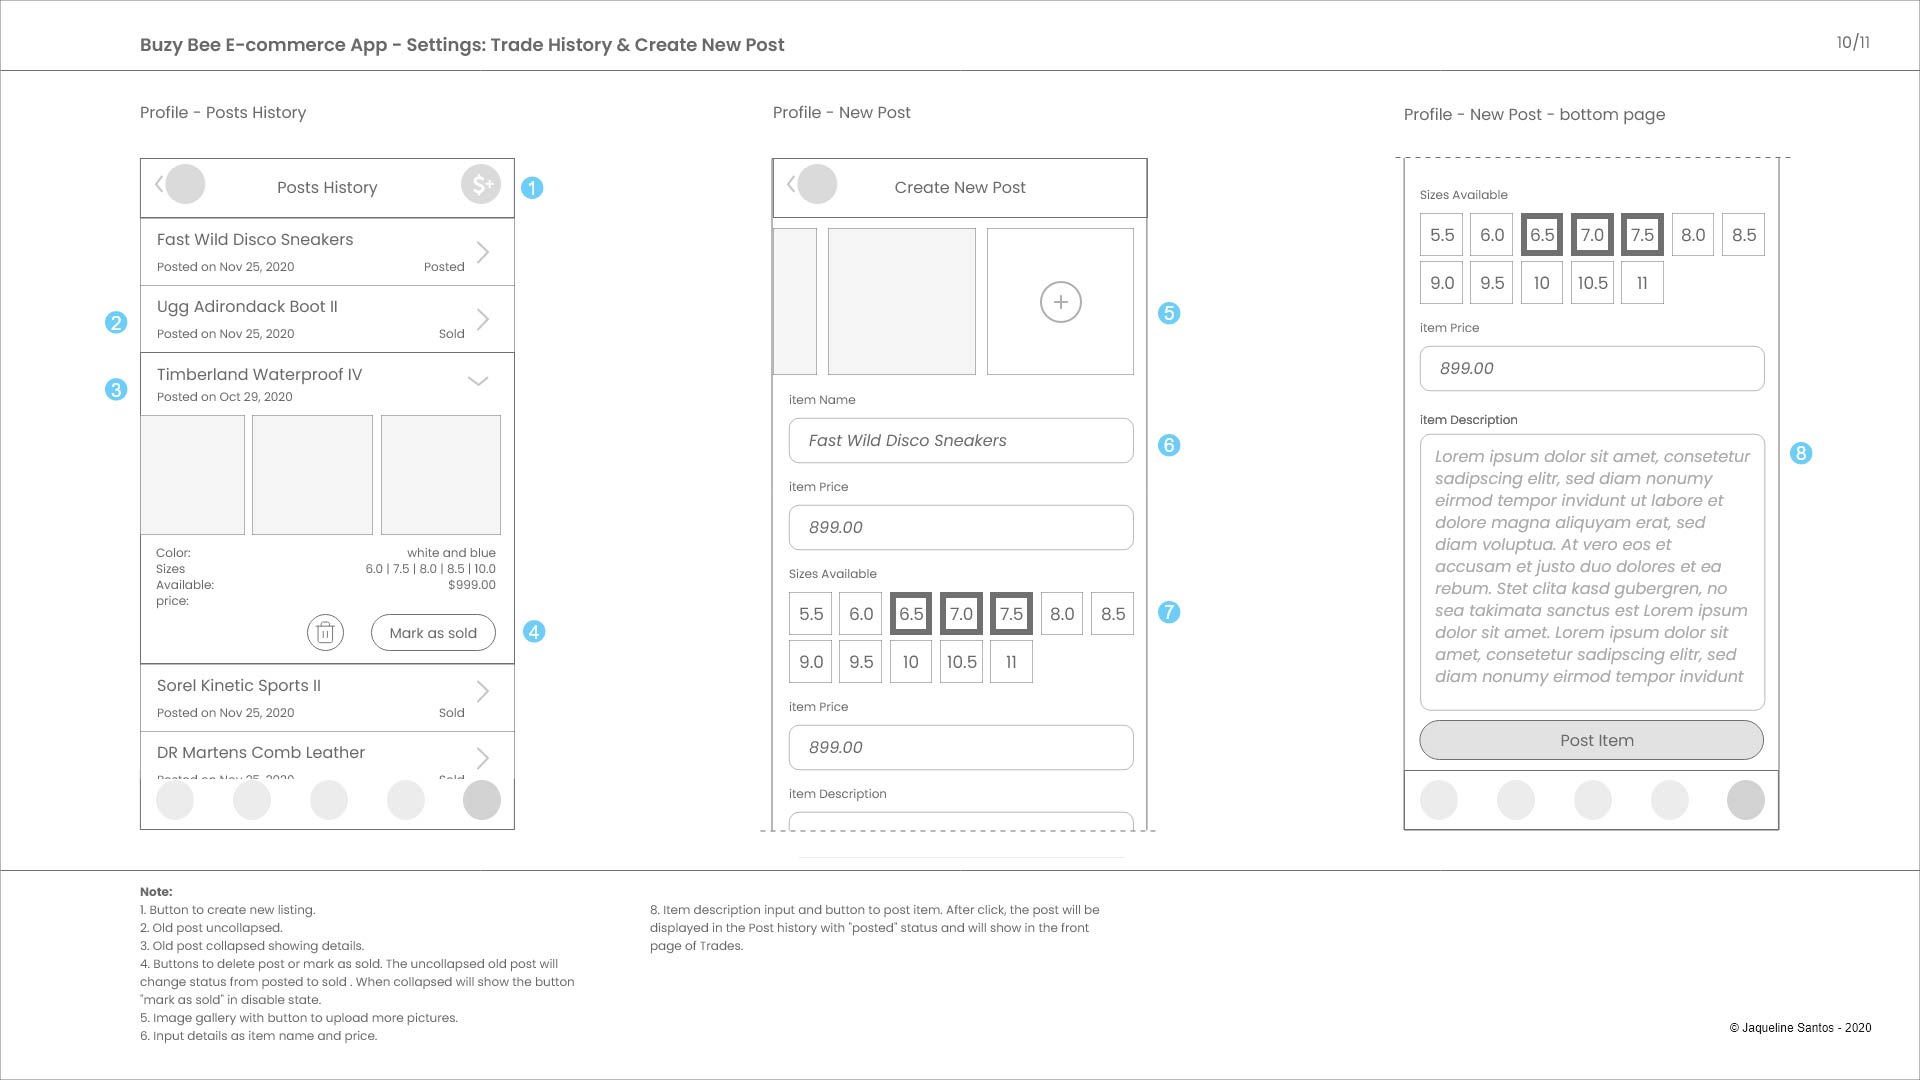Screen dimensions: 1921x1080
Task: Tap the DR Martens Comb Leather title
Action: pyautogui.click(x=261, y=753)
